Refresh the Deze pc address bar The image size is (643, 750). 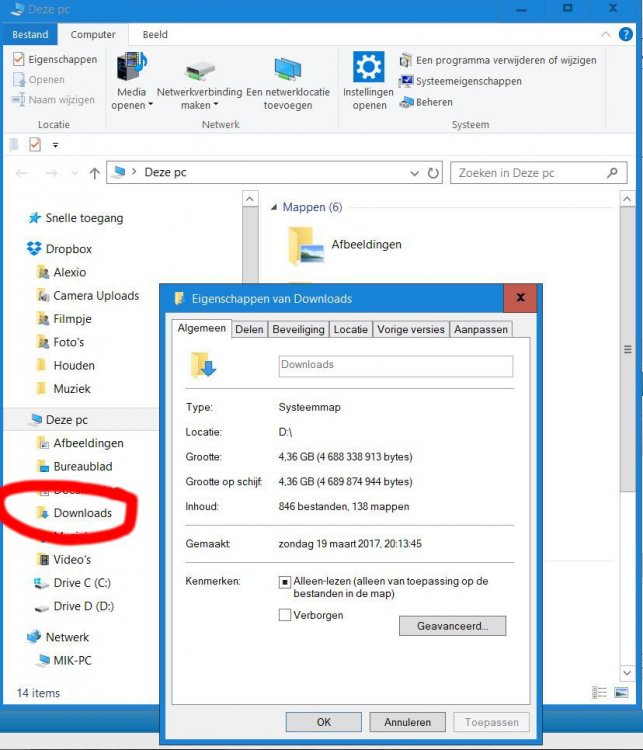(x=433, y=173)
